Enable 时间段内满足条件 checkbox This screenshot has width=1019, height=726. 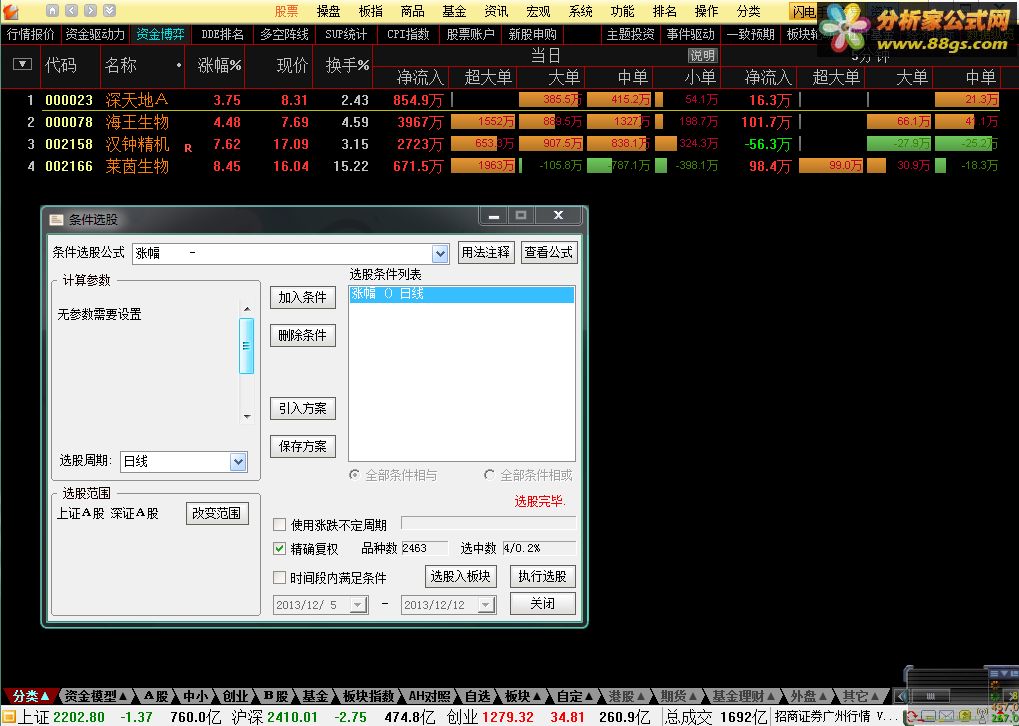[x=279, y=577]
